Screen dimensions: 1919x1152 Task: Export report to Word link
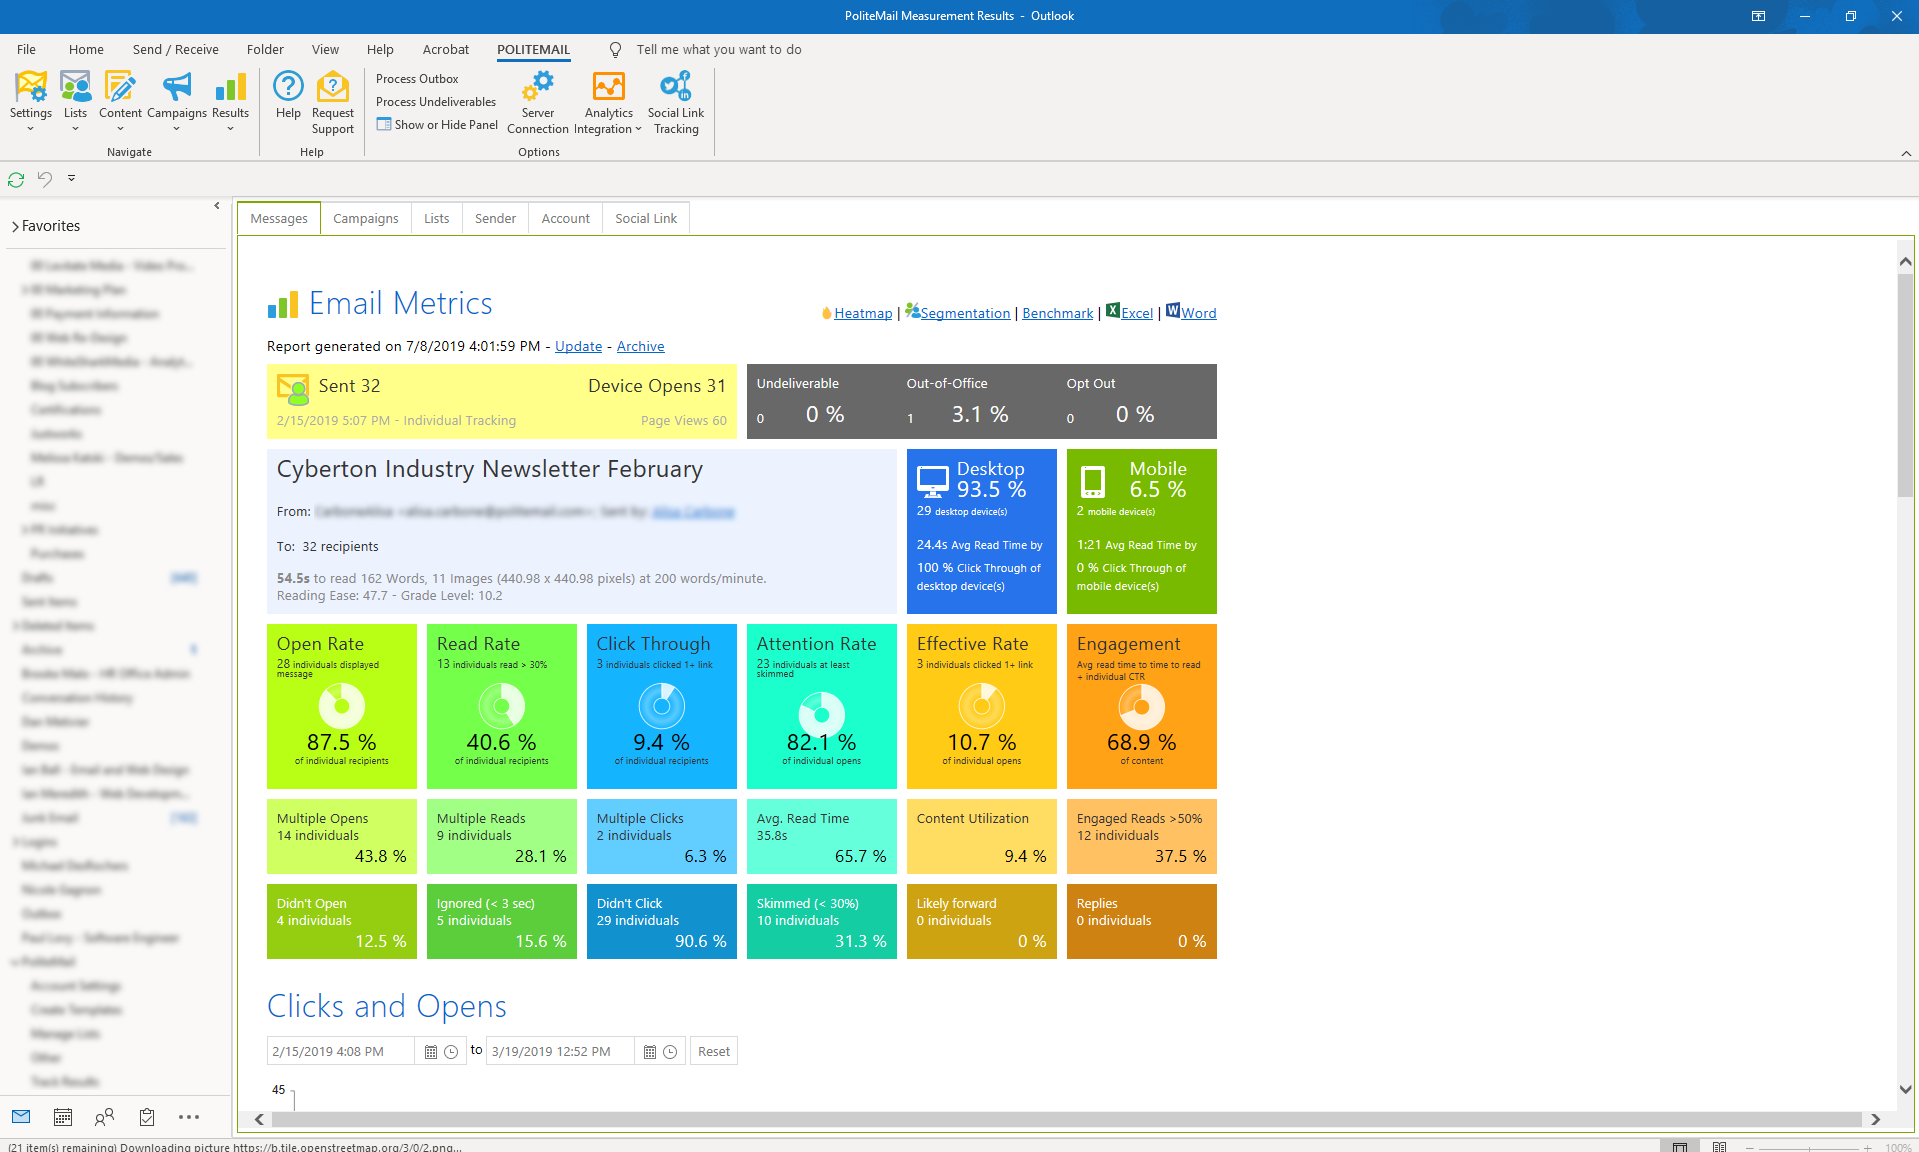(1199, 314)
